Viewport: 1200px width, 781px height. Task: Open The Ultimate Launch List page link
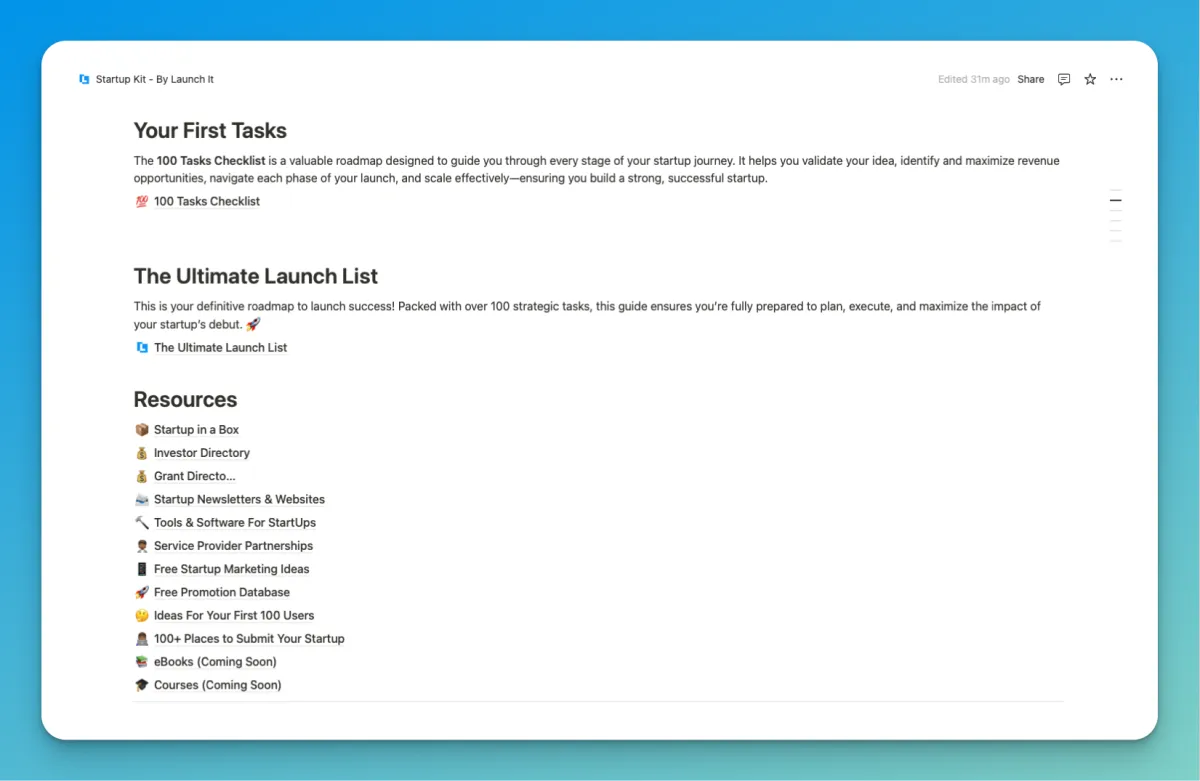coord(220,348)
